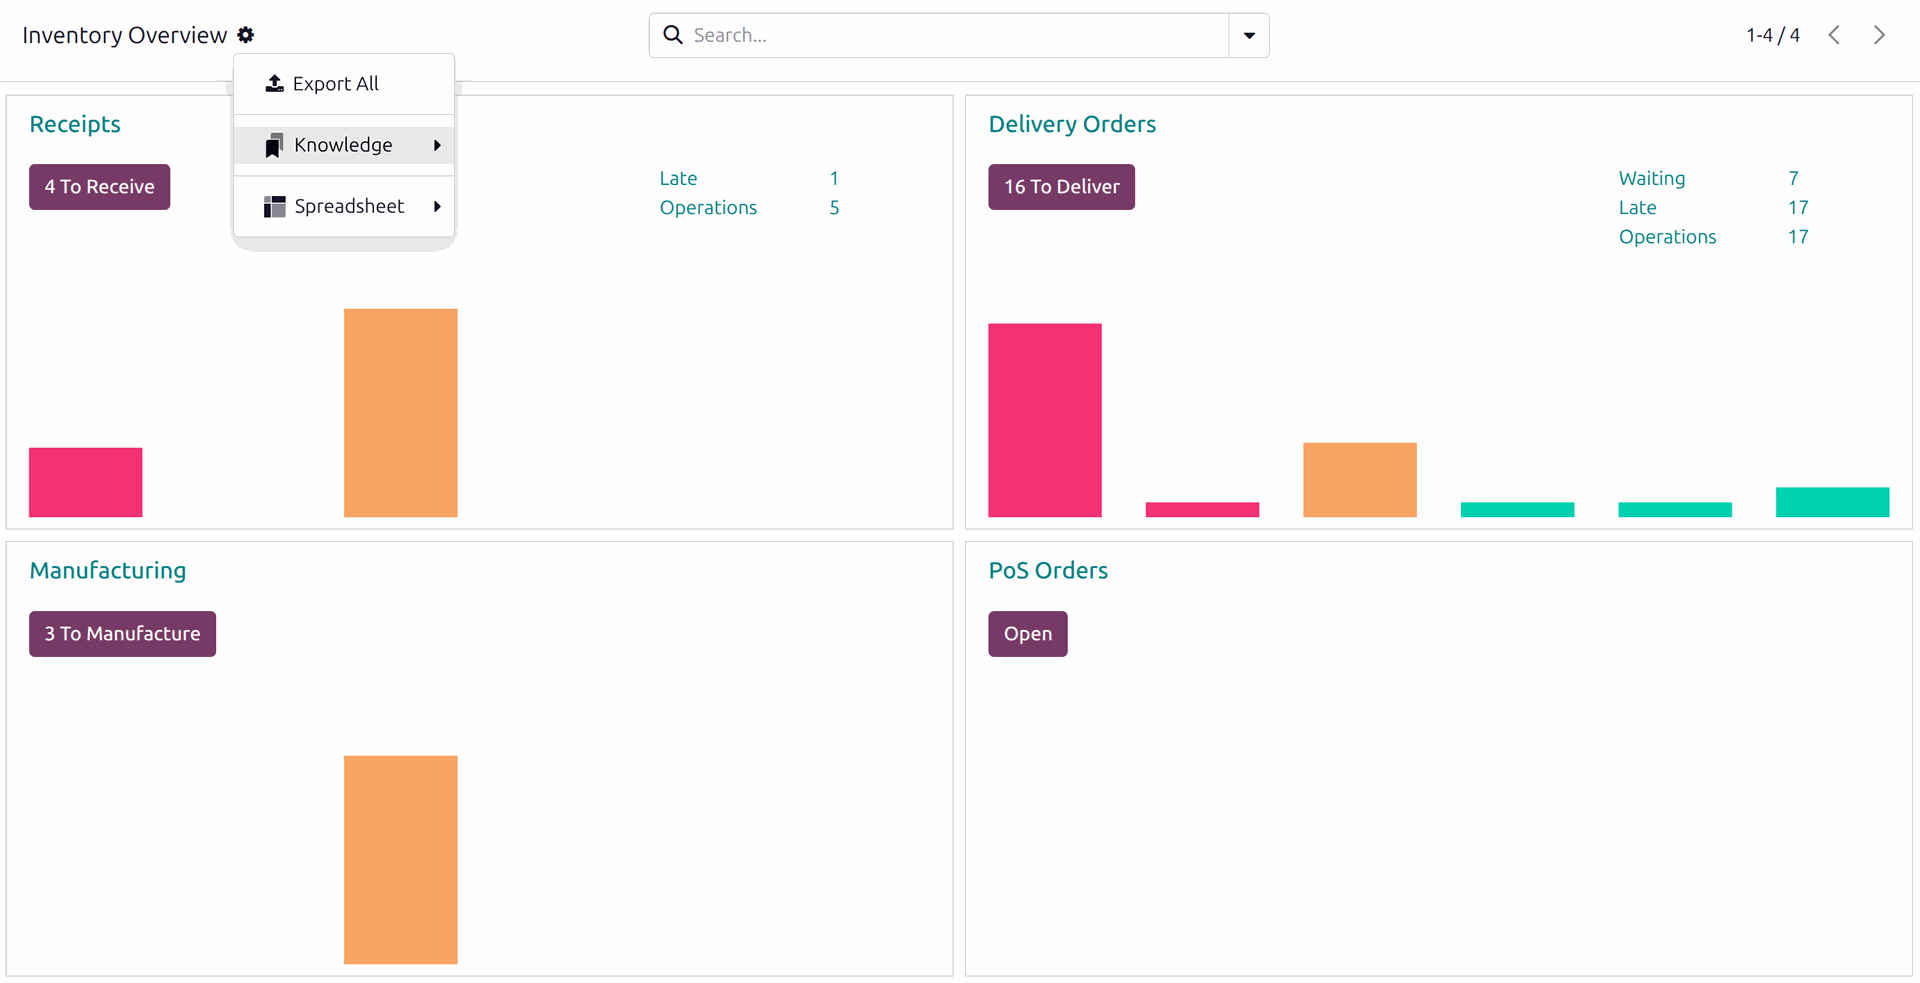Select Export All from the menu

tap(335, 84)
